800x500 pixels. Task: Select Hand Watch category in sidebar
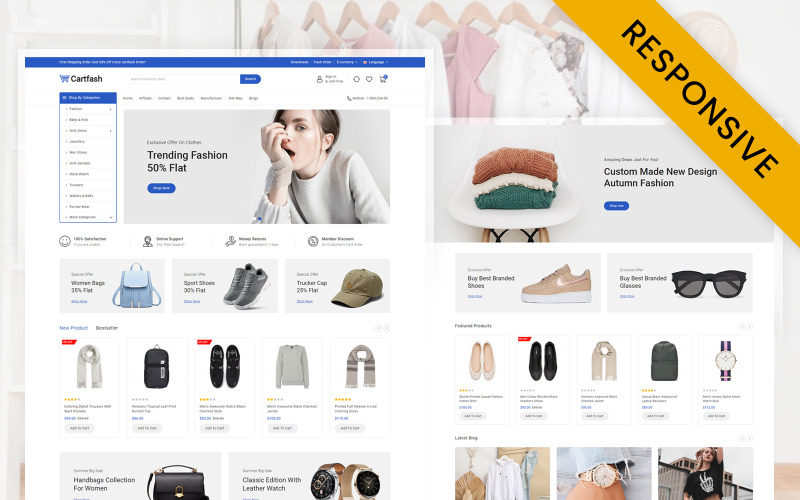[x=79, y=174]
